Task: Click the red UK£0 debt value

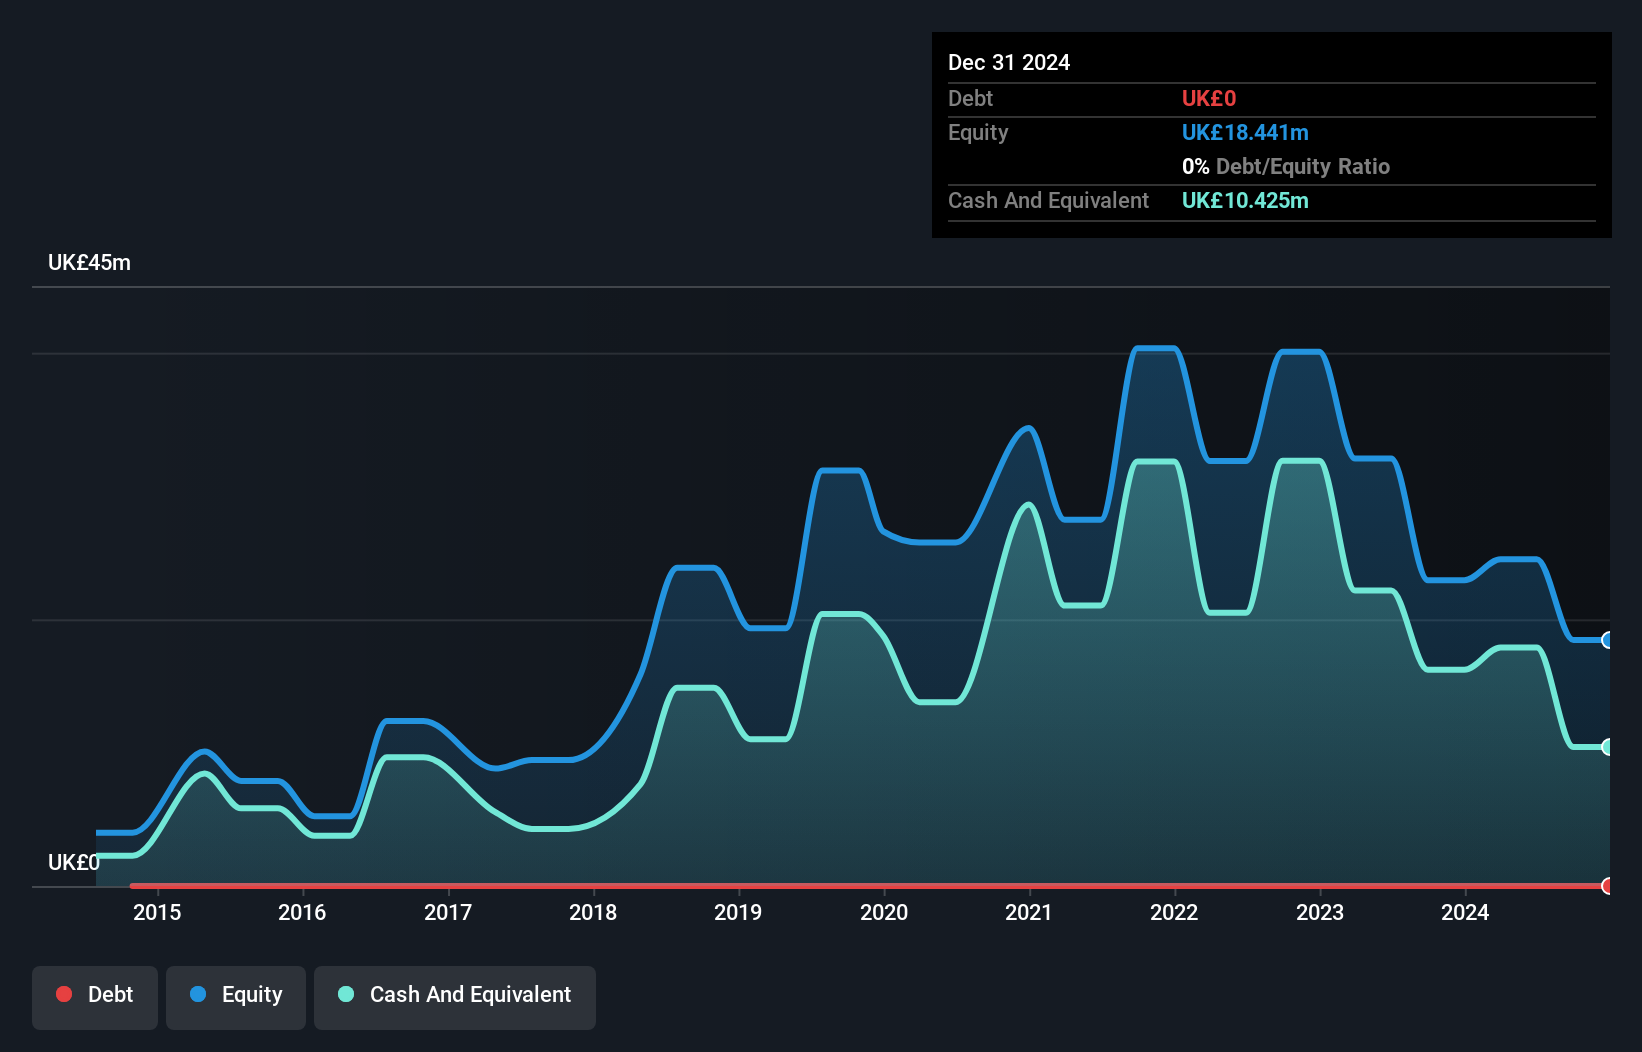Action: tap(1209, 98)
